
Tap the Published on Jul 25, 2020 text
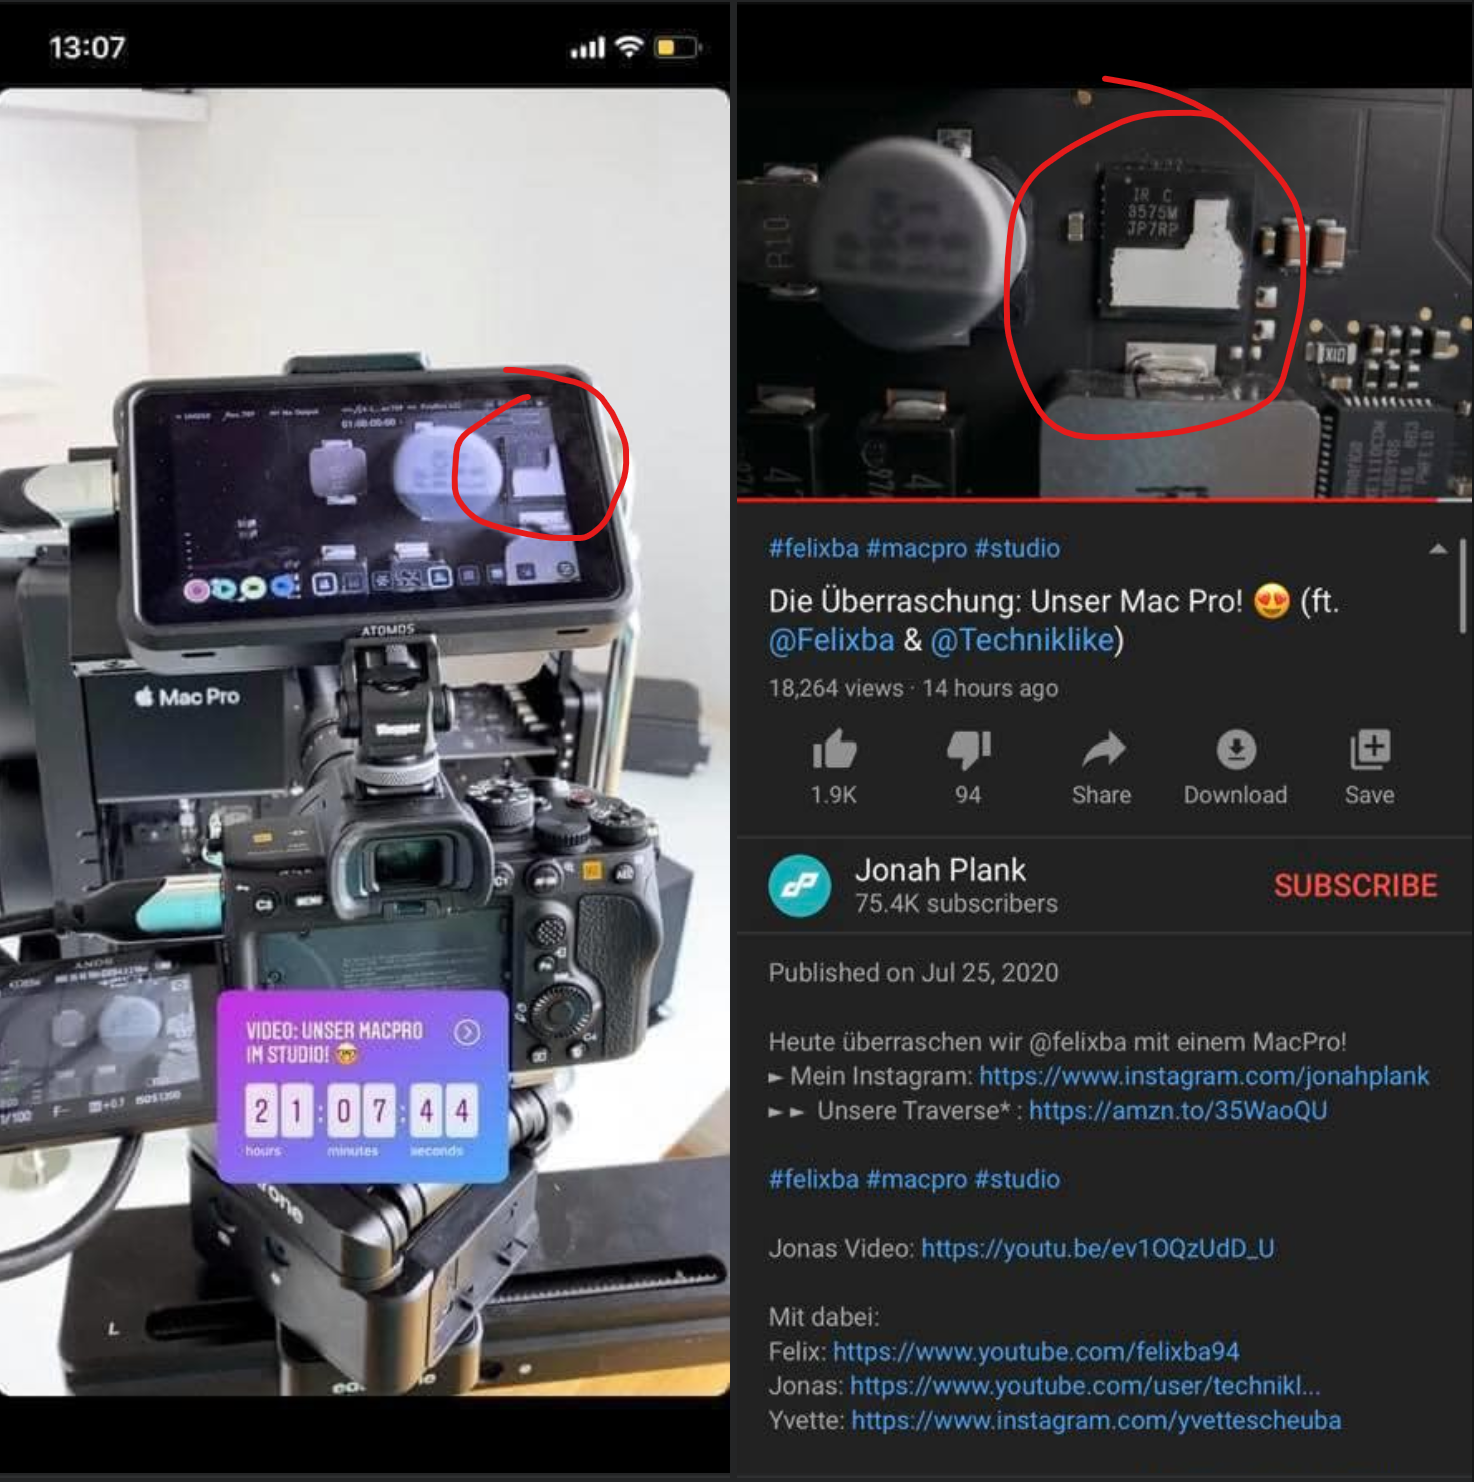(x=913, y=973)
